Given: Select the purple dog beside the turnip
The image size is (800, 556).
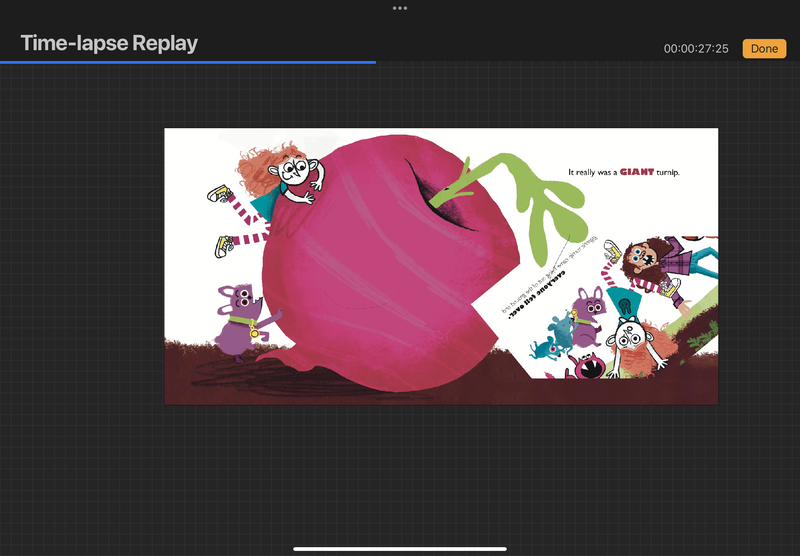Looking at the screenshot, I should 236,318.
